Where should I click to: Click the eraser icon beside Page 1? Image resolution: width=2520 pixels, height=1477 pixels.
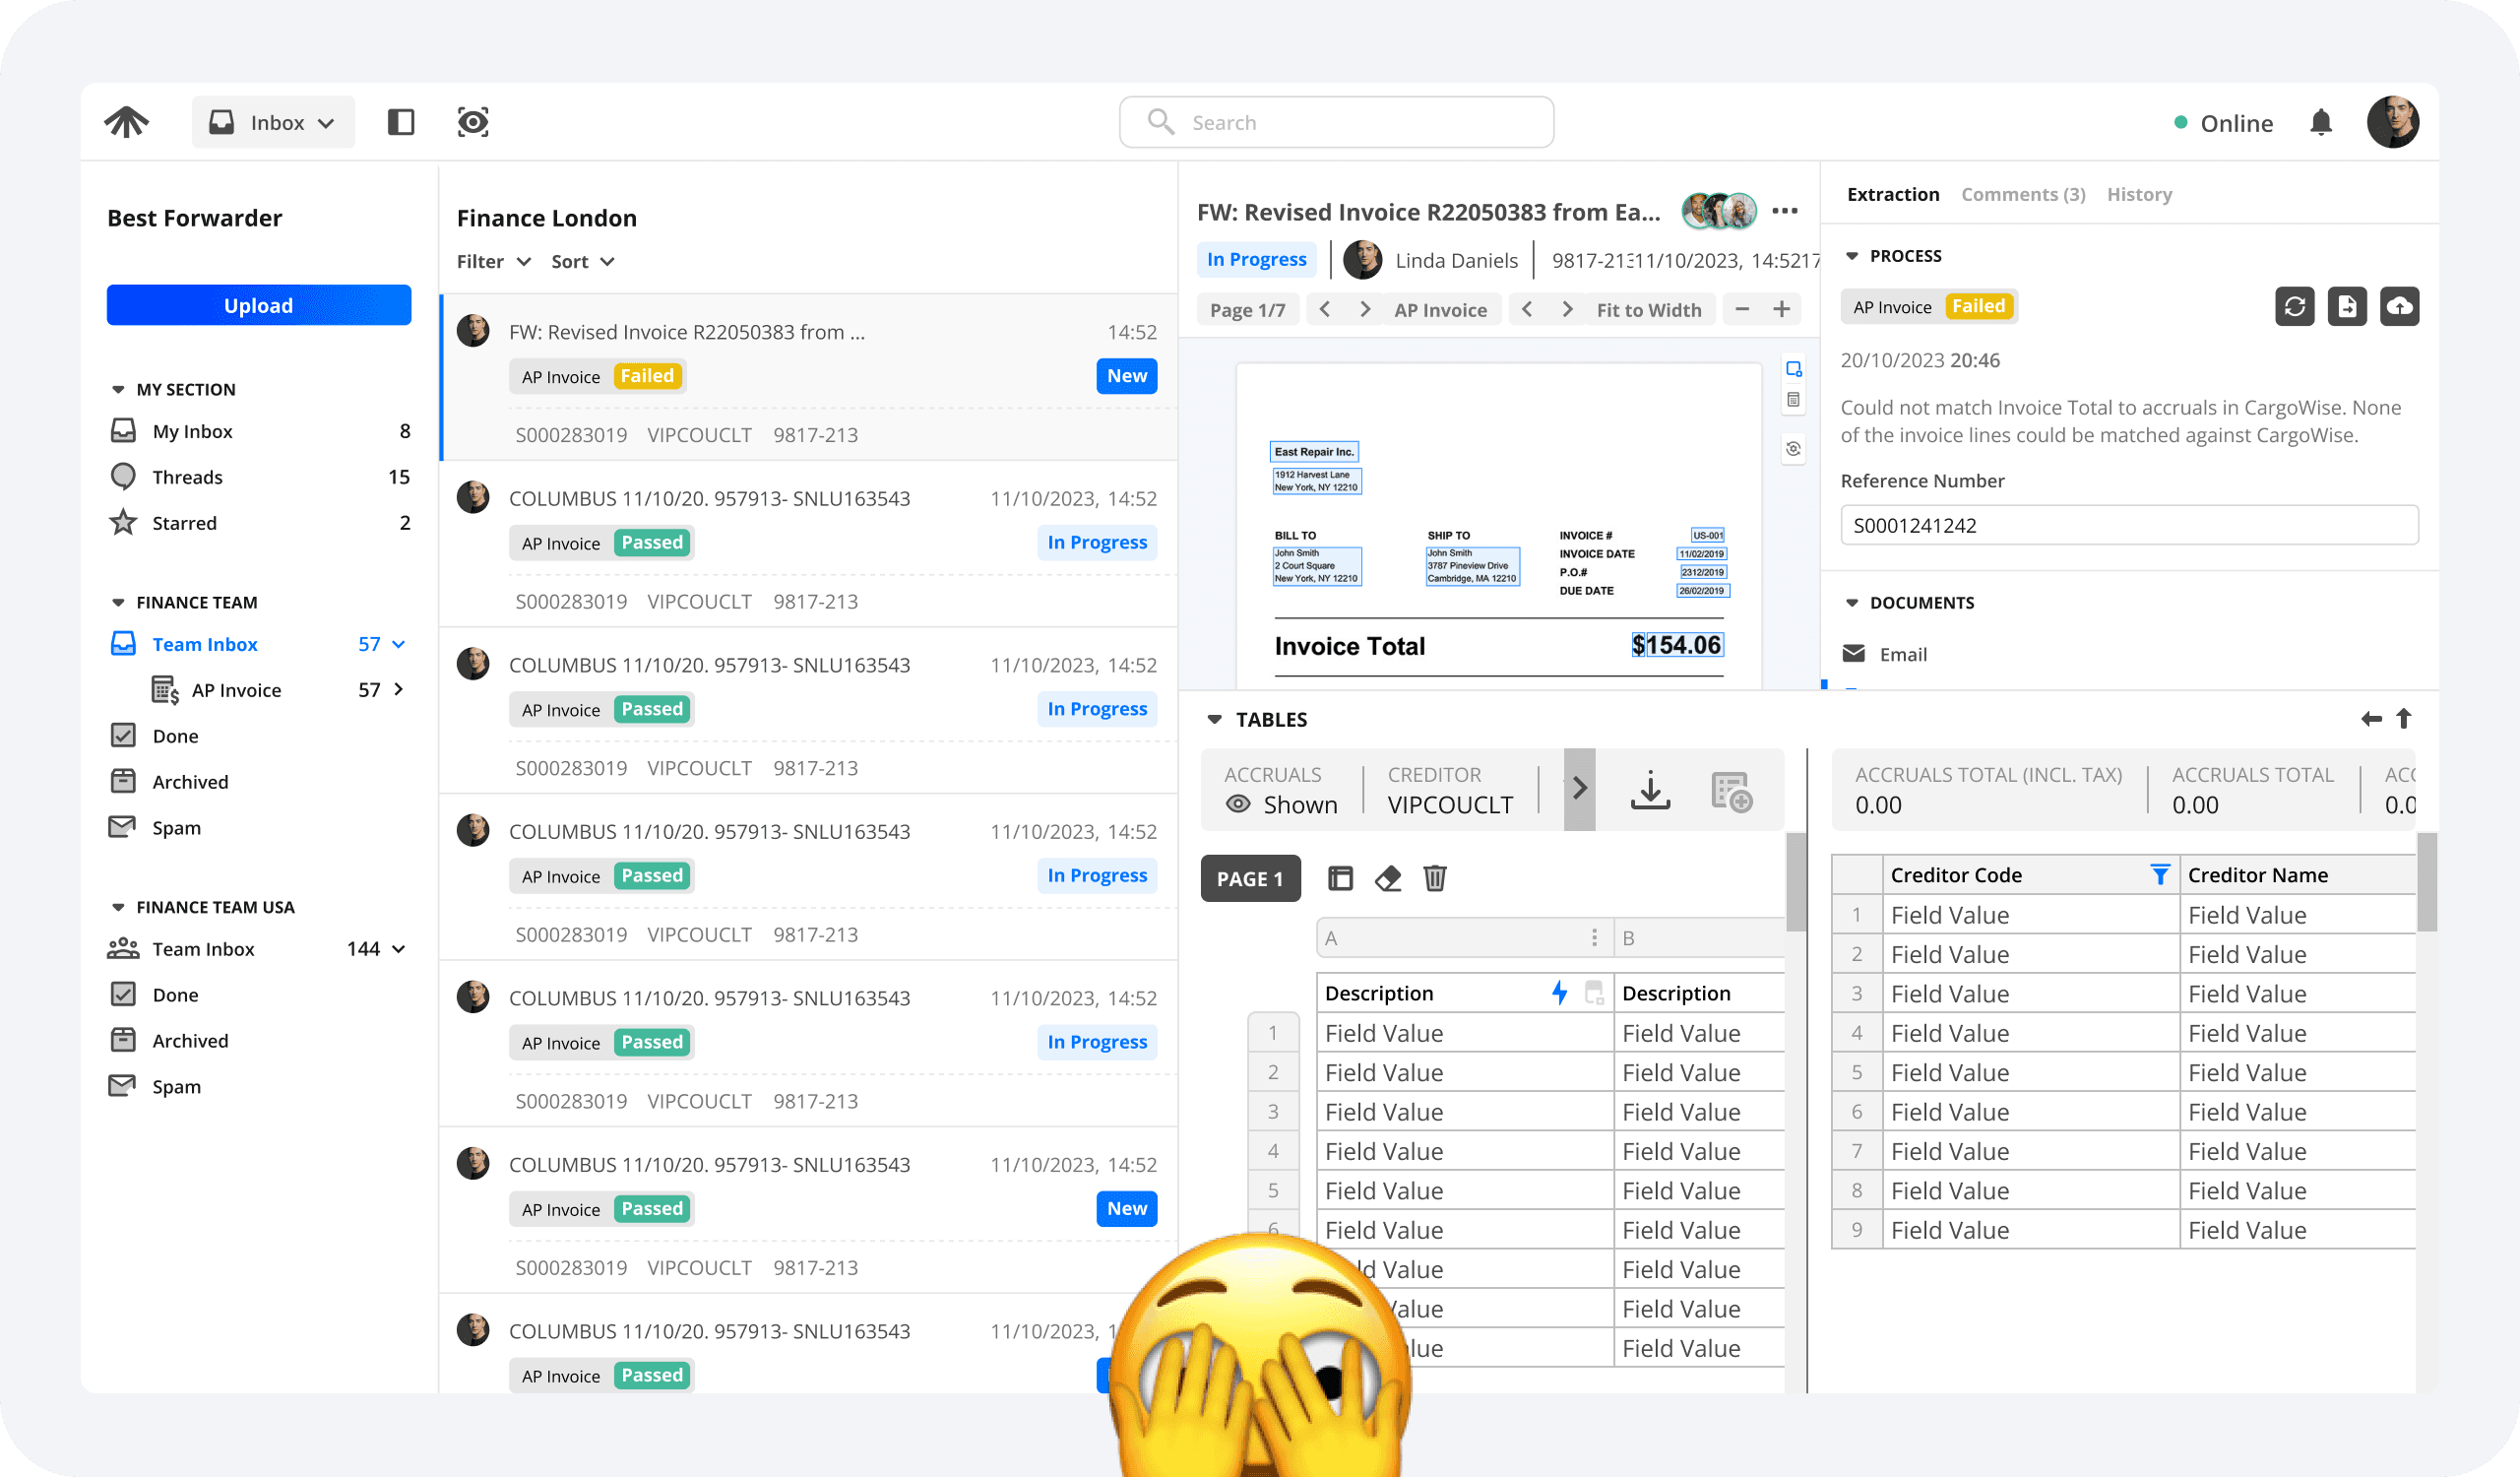click(1387, 879)
